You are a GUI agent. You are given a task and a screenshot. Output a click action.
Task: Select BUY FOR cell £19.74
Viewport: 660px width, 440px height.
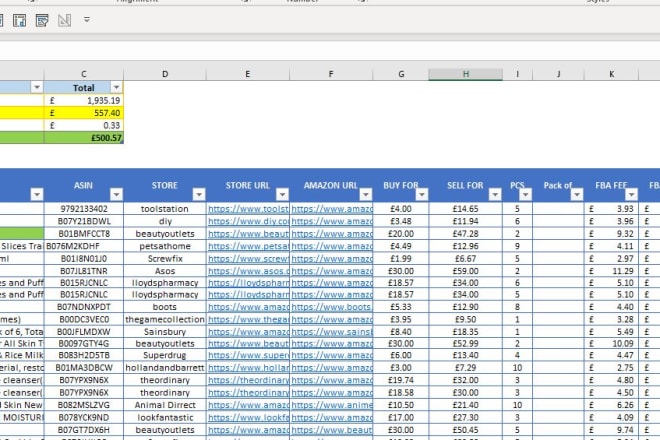401,380
